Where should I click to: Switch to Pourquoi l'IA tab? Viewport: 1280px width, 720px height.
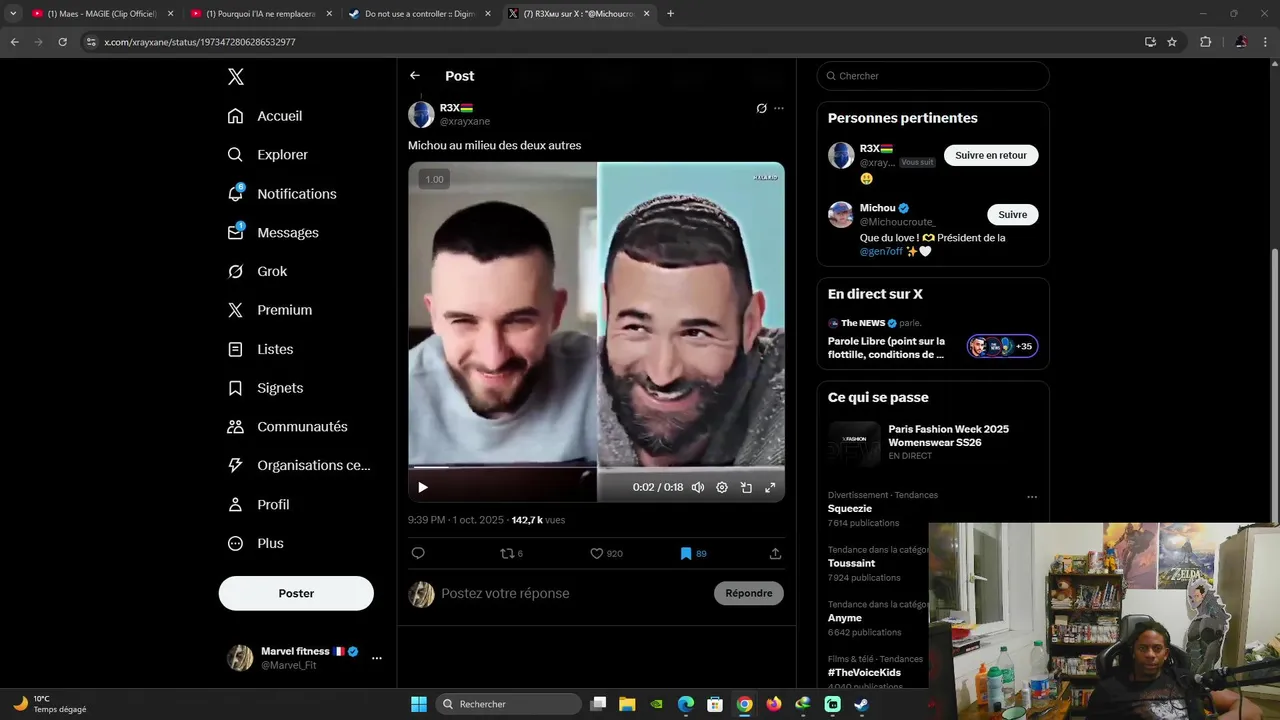pos(263,14)
